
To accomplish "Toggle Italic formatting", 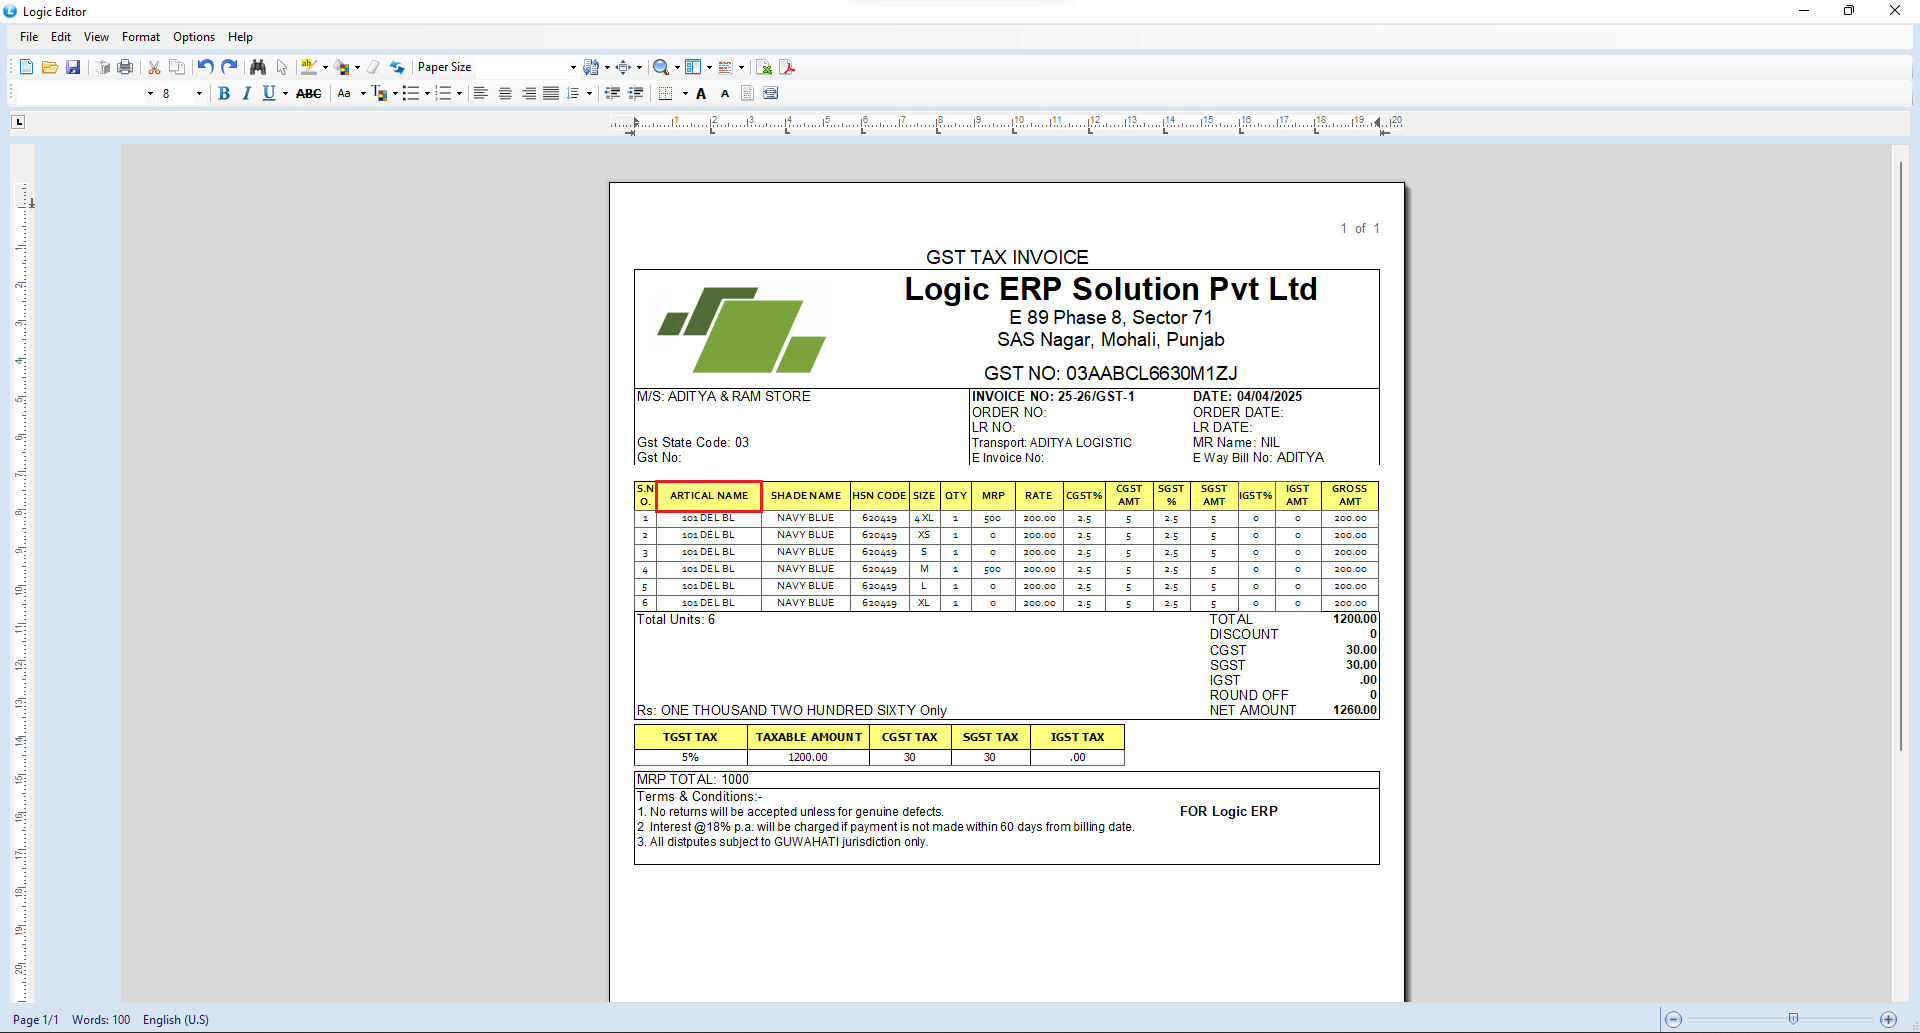I will pyautogui.click(x=246, y=93).
